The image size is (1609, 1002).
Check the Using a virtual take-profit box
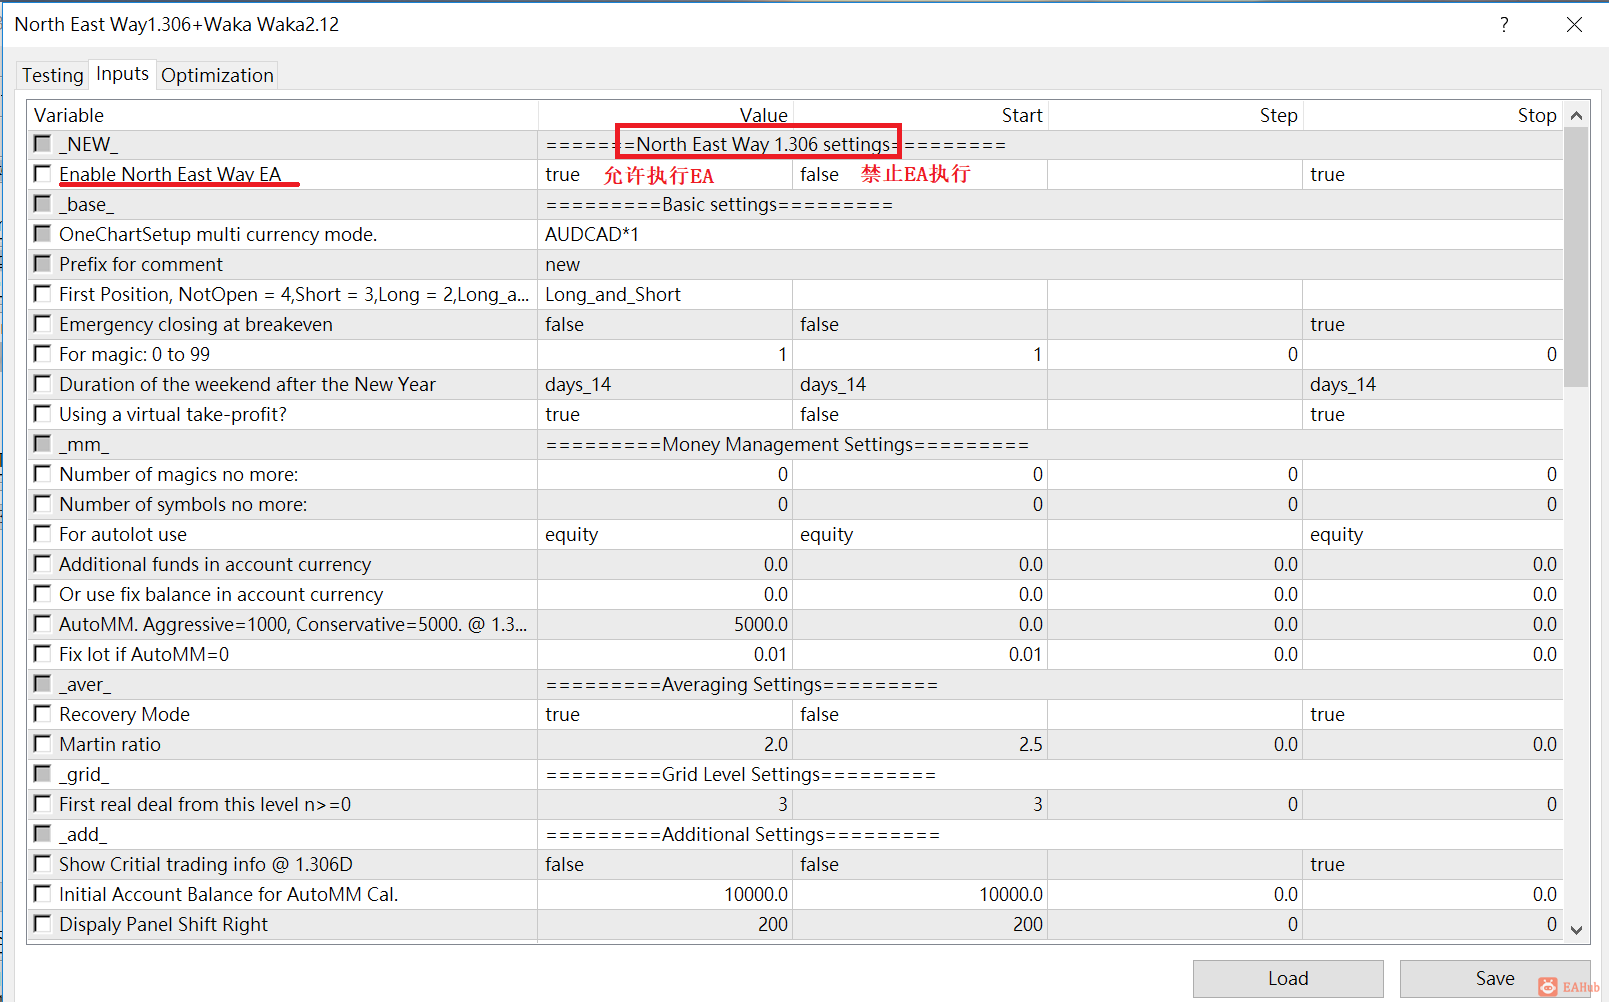[x=43, y=414]
